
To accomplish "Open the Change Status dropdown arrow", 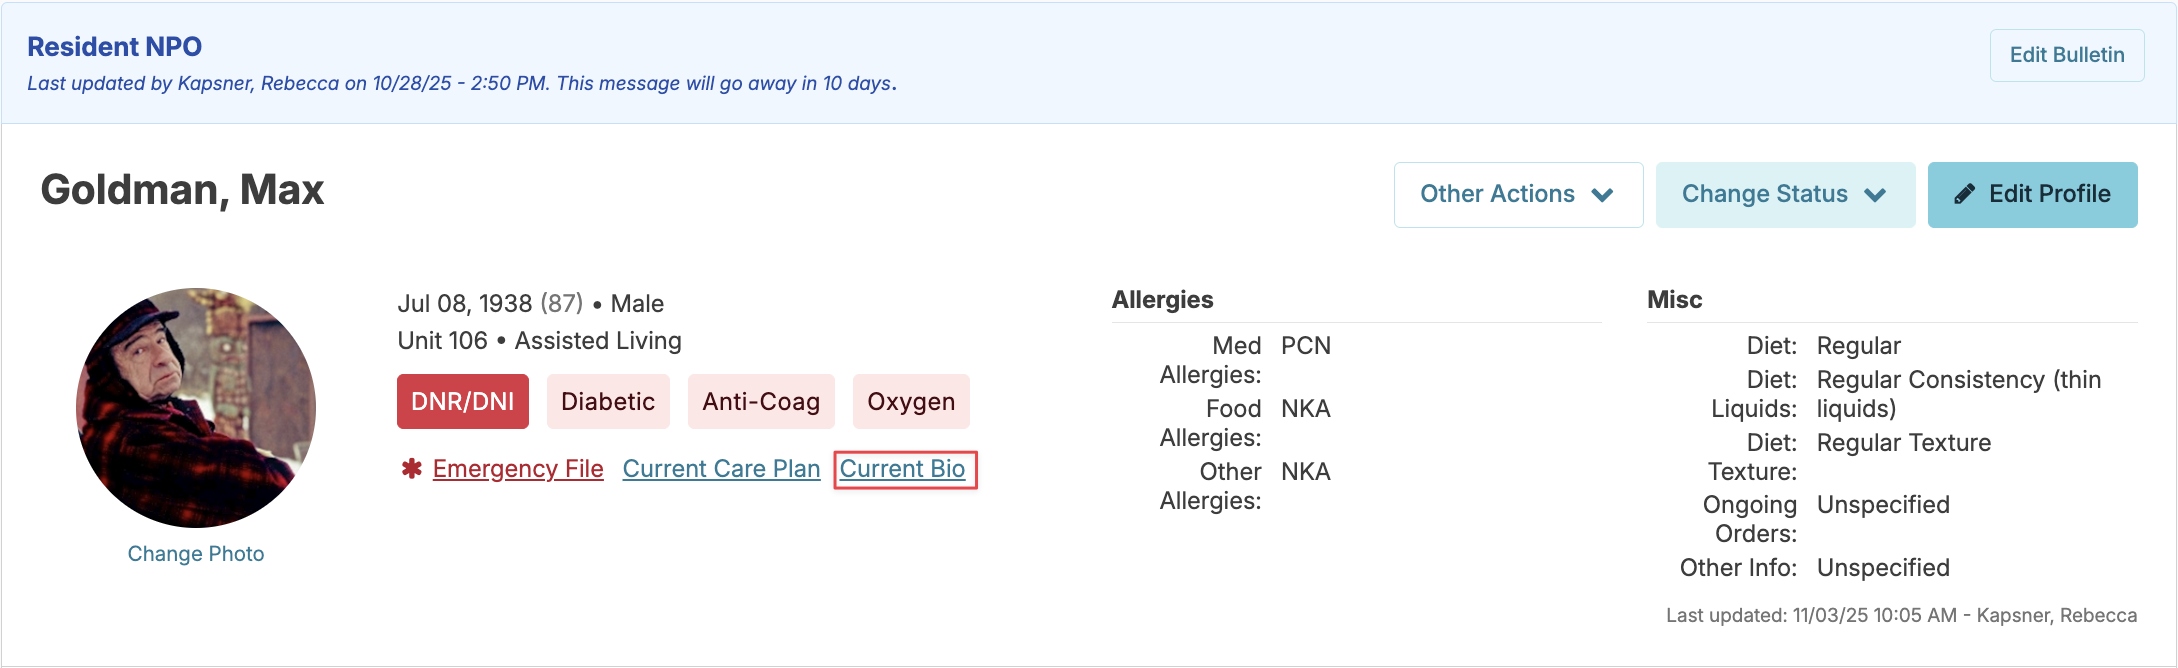I will coord(1875,195).
